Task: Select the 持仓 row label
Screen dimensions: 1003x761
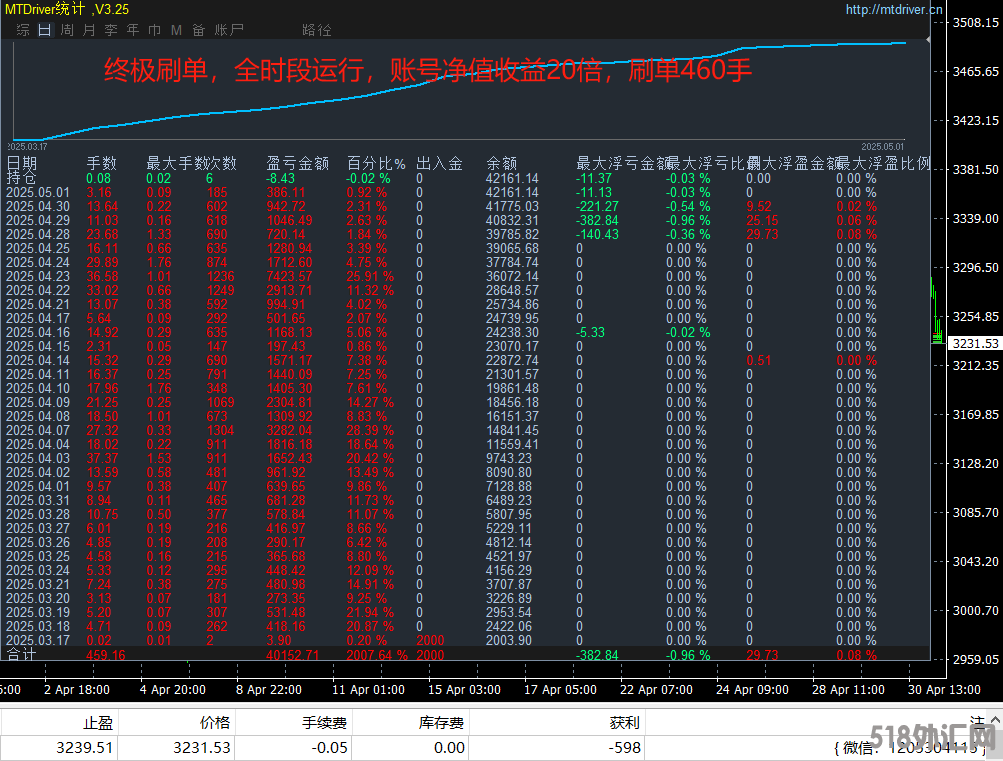Action: pos(22,178)
